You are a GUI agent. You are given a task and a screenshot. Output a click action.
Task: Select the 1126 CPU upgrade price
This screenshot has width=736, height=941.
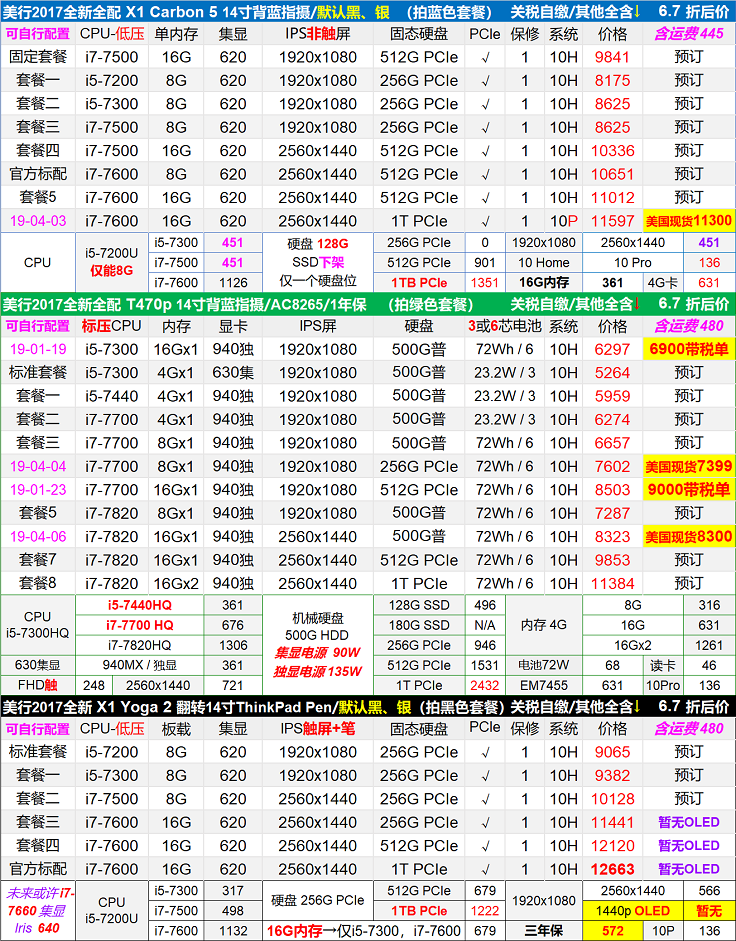pyautogui.click(x=233, y=283)
